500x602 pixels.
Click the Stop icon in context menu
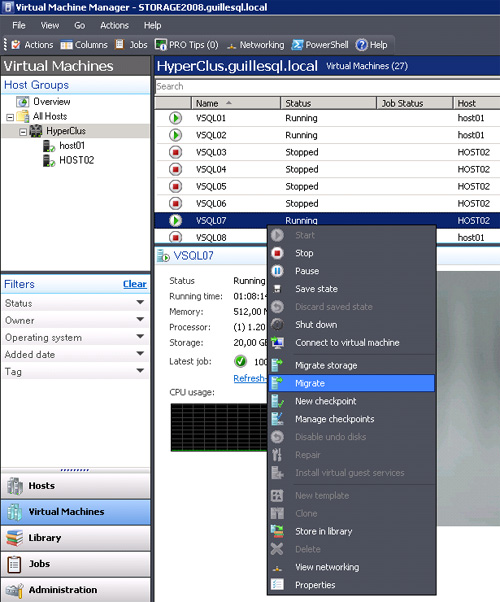click(277, 253)
